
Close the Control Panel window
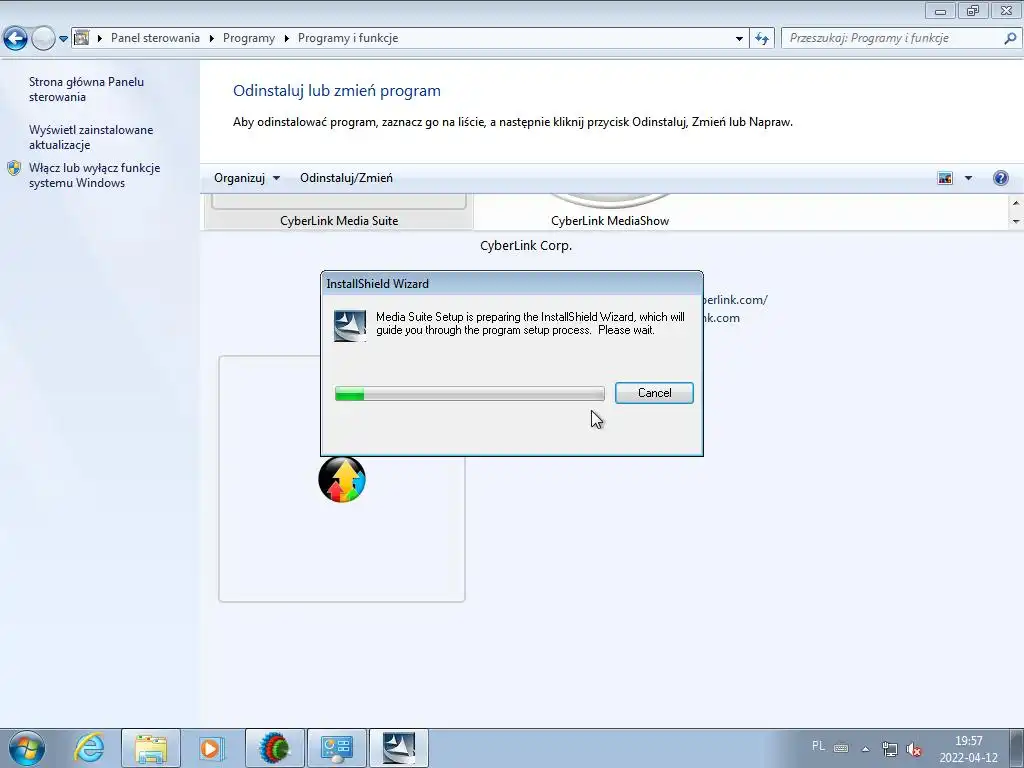tap(1006, 10)
